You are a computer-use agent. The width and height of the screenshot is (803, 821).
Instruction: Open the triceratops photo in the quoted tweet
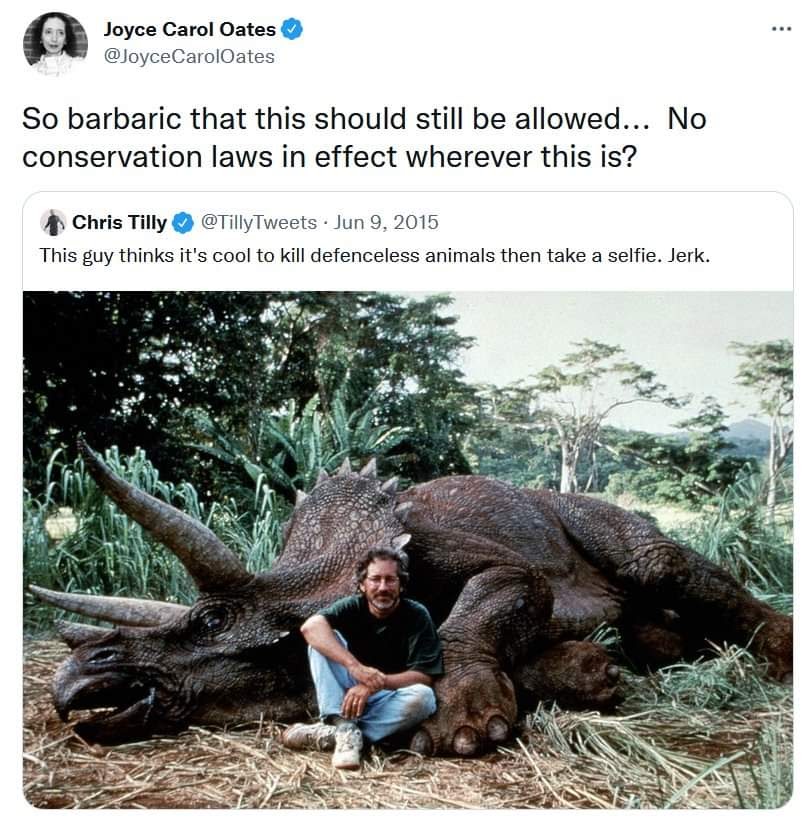point(408,550)
